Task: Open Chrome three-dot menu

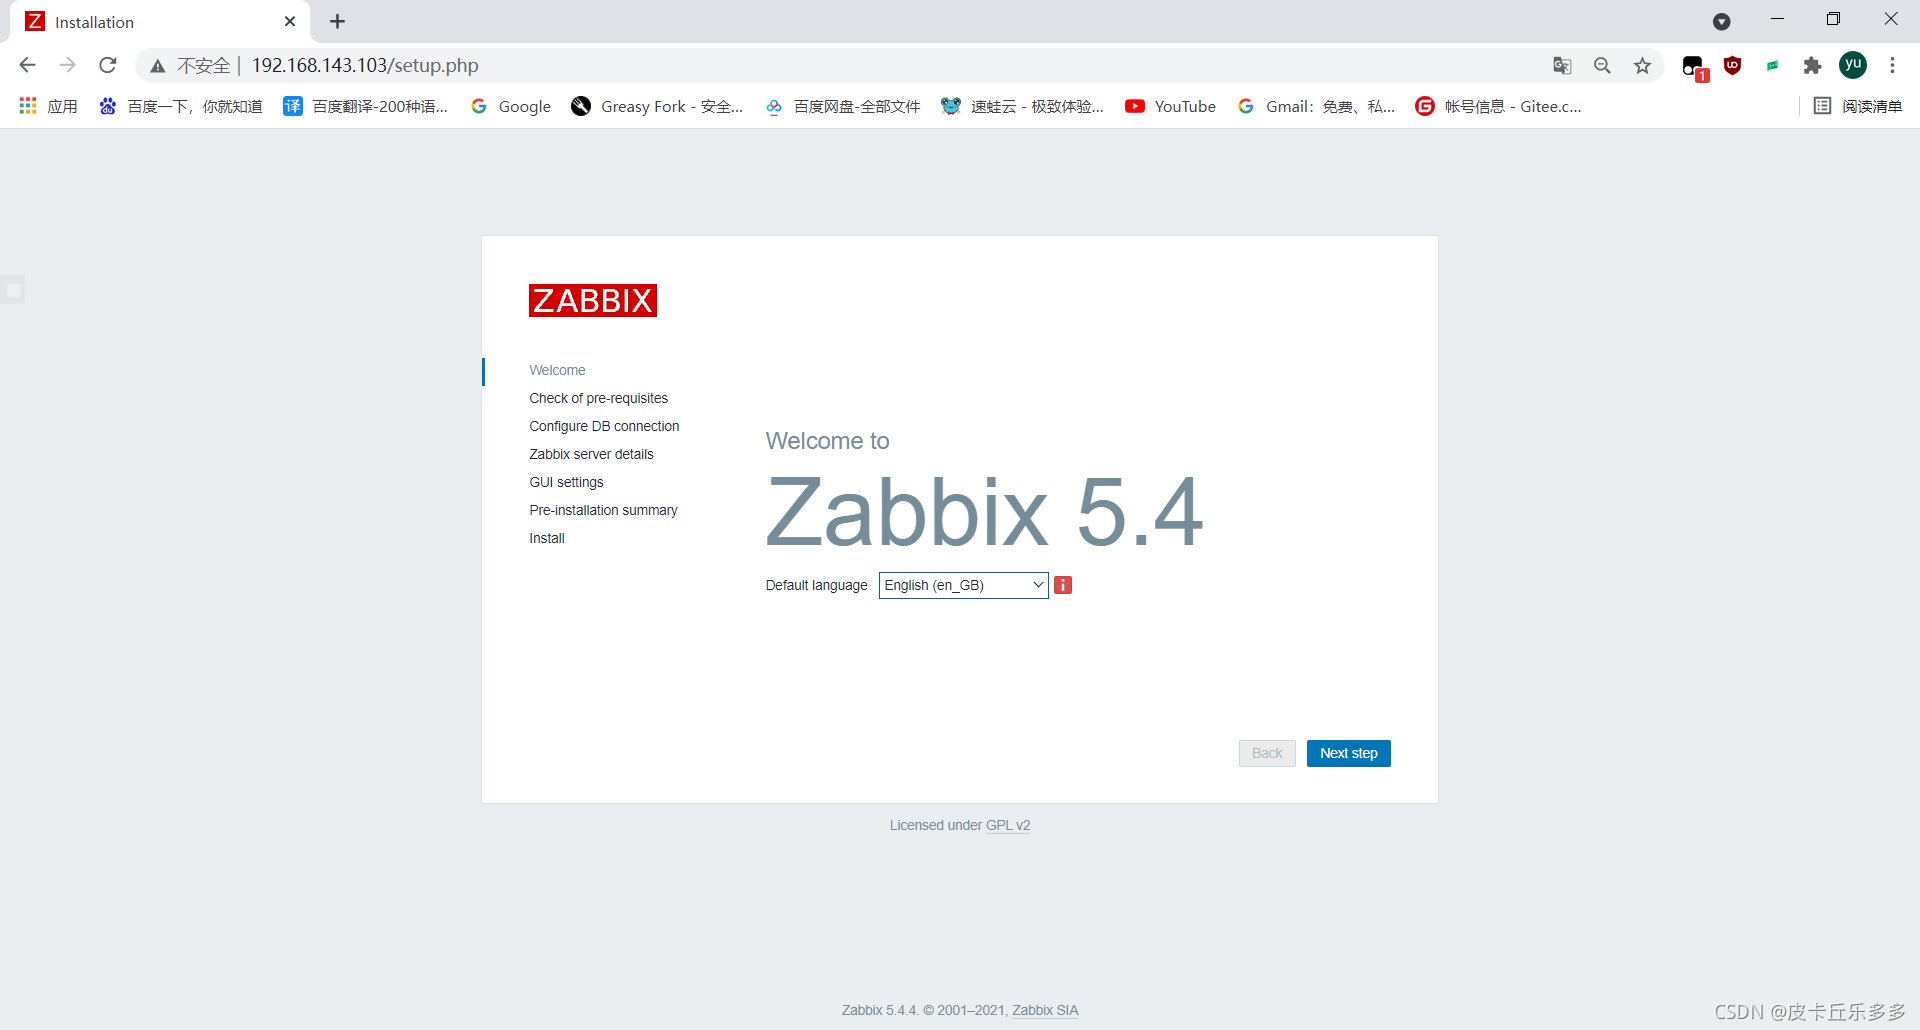Action: point(1892,65)
